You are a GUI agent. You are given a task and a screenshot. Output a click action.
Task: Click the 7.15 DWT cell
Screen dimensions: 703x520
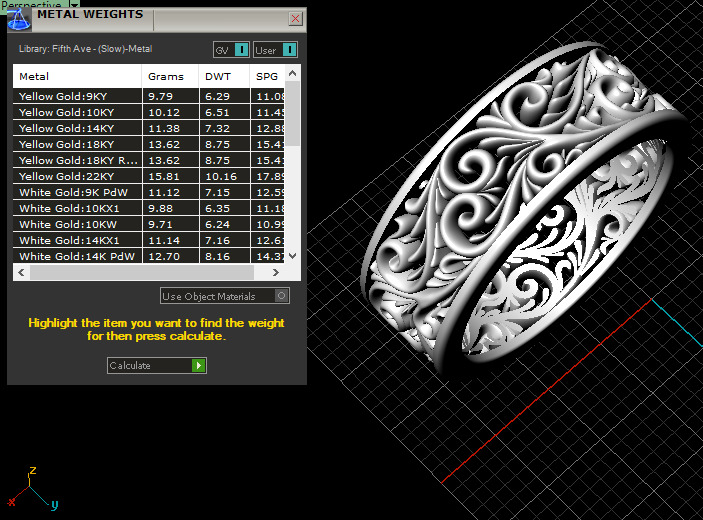click(x=224, y=192)
